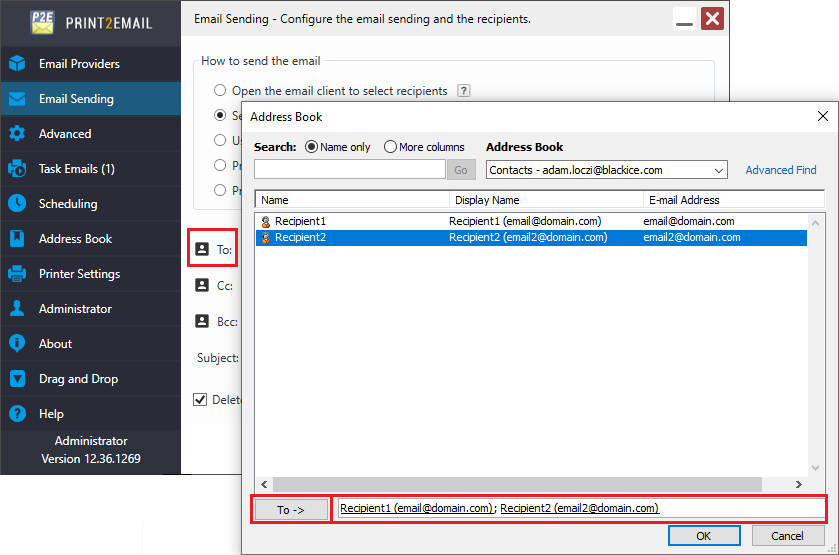Click the Printer Settings printer icon
This screenshot has width=839, height=555.
coord(17,274)
